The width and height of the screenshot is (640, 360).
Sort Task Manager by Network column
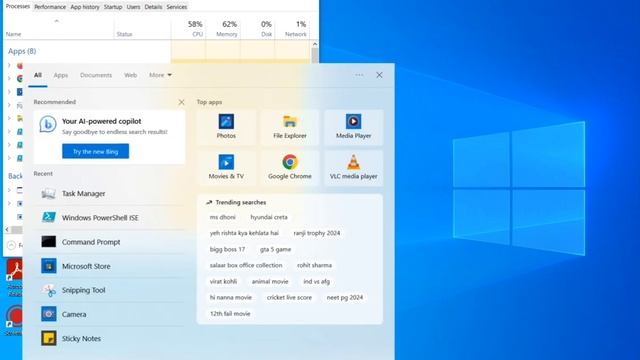click(x=292, y=29)
